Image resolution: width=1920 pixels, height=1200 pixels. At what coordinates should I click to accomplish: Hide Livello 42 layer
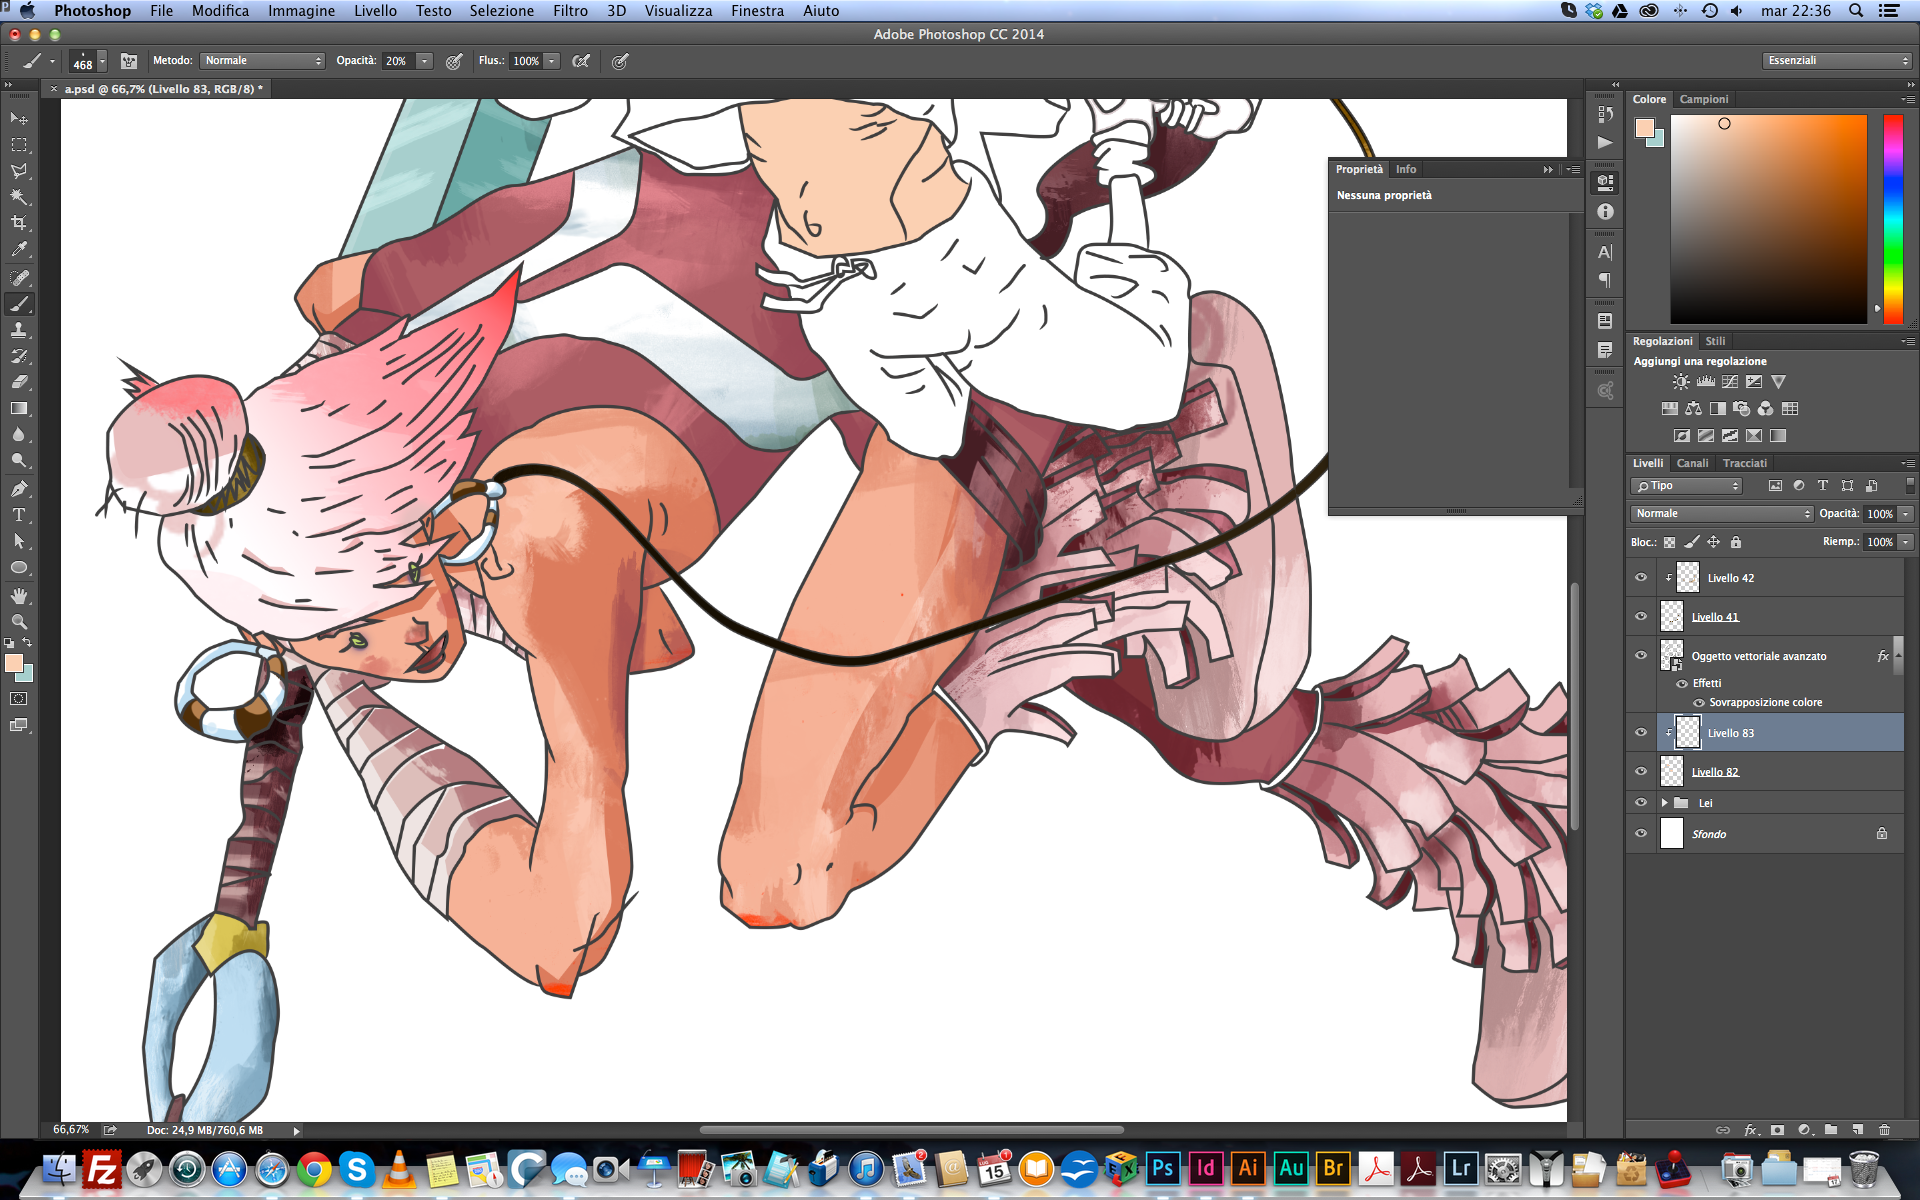pos(1641,578)
